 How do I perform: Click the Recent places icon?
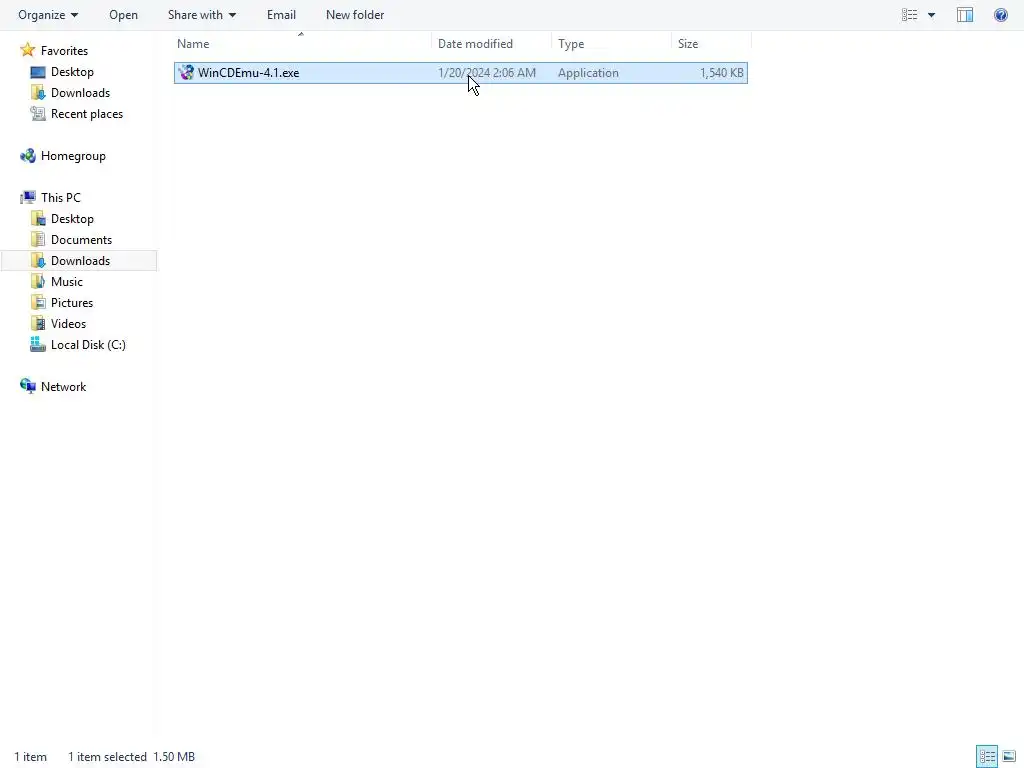coord(38,114)
